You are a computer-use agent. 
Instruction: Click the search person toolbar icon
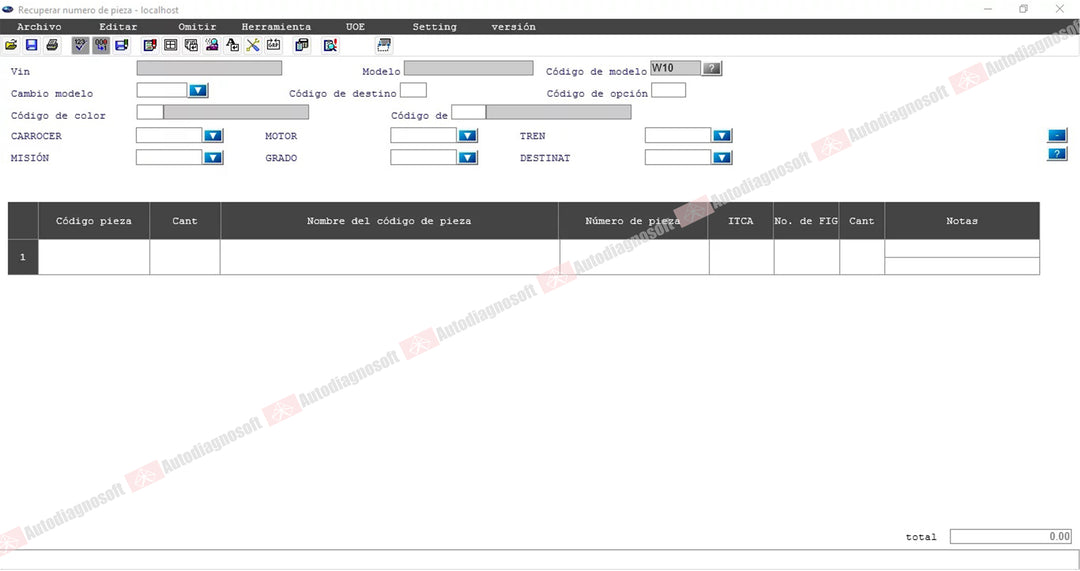pyautogui.click(x=211, y=45)
